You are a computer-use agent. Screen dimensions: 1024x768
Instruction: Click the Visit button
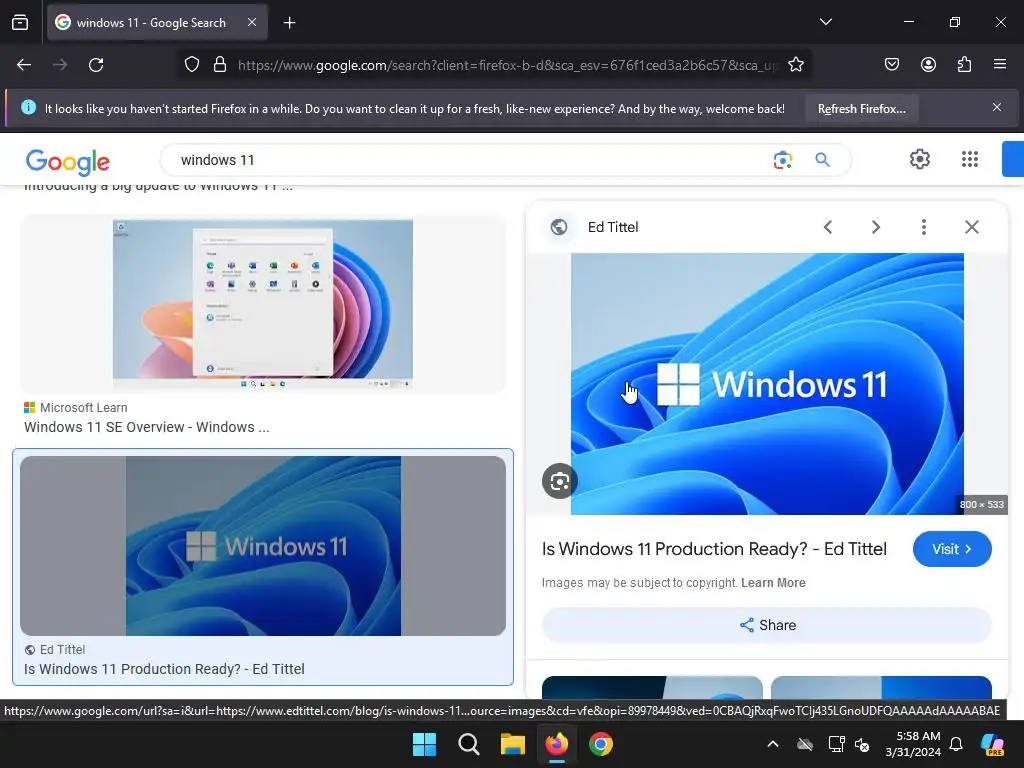952,549
